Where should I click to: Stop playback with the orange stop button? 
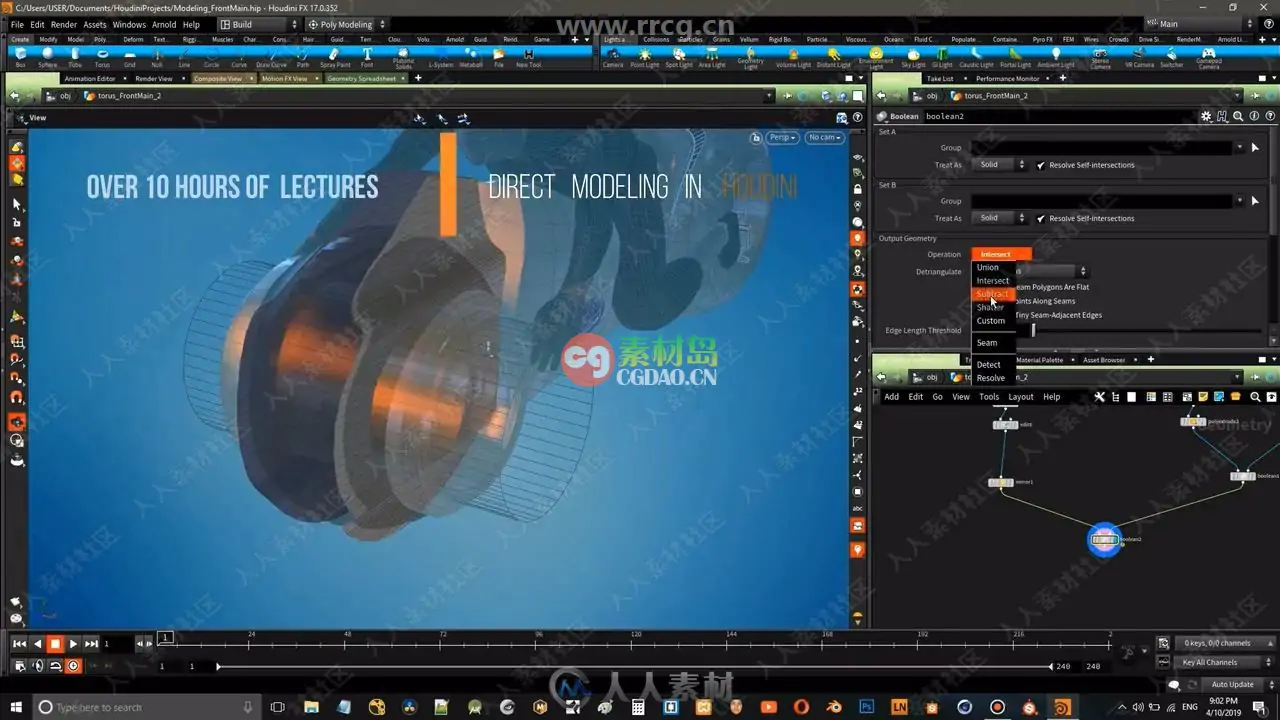(x=55, y=644)
